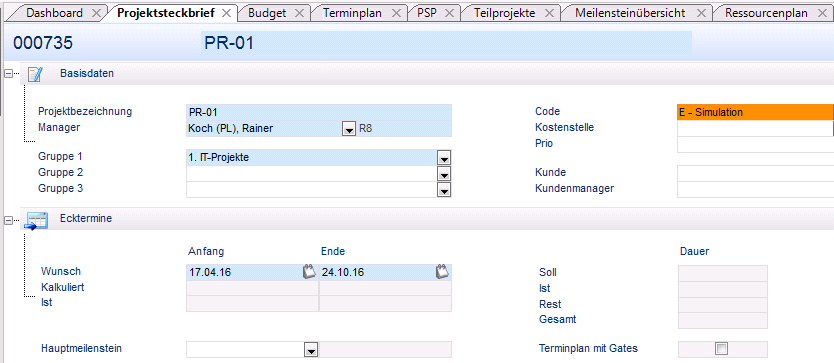Click the Gesamt Dauer field
The width and height of the screenshot is (834, 363).
pos(723,320)
